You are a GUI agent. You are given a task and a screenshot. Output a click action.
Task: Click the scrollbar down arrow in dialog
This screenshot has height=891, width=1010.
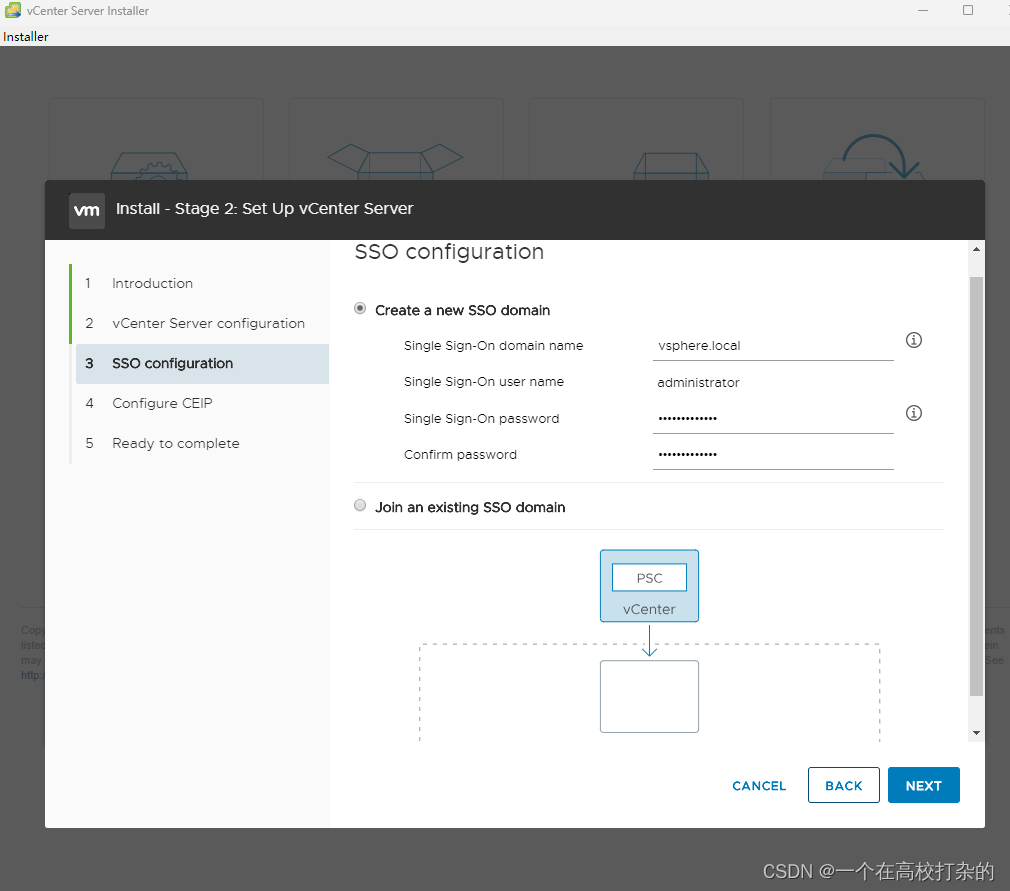[977, 733]
